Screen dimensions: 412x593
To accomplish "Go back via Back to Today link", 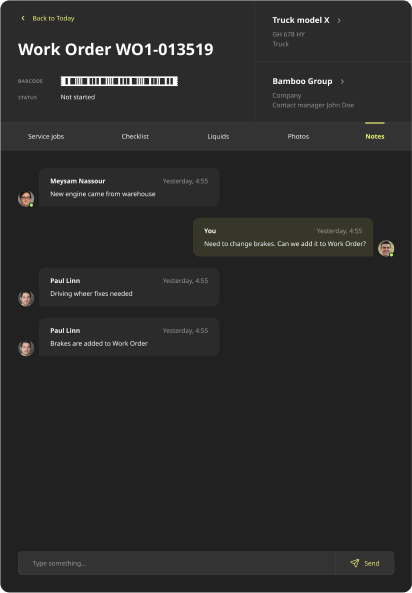I will point(53,18).
